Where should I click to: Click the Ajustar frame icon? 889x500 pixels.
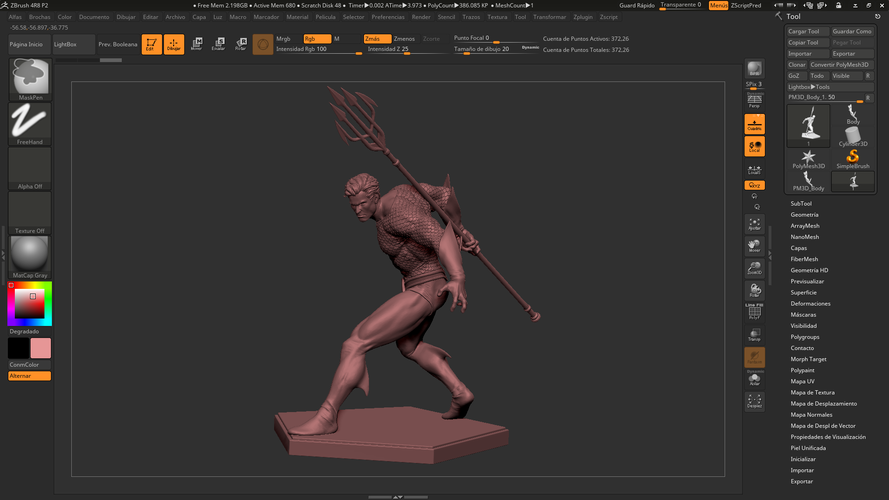[755, 224]
